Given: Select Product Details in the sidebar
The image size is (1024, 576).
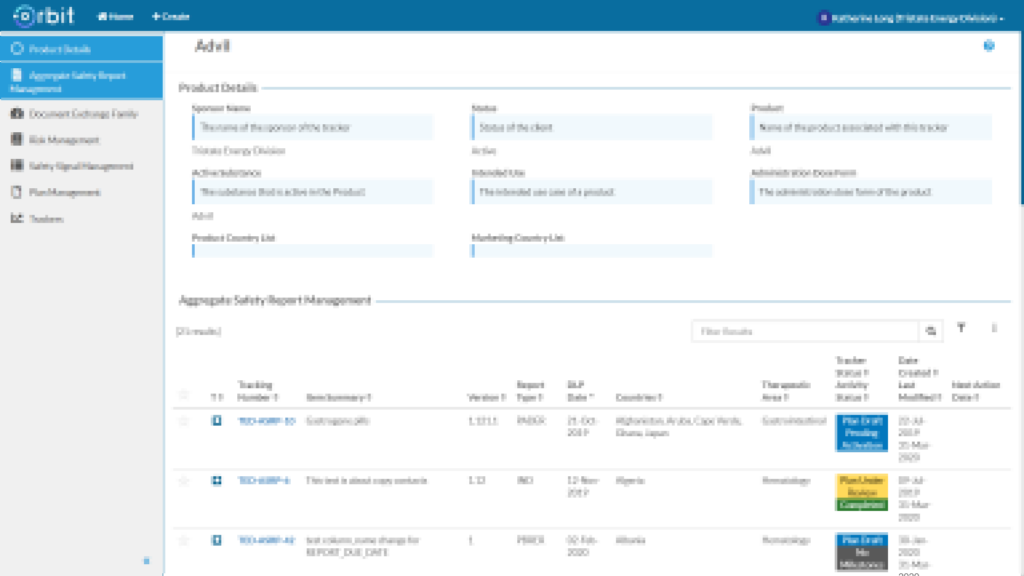Looking at the screenshot, I should [x=82, y=49].
